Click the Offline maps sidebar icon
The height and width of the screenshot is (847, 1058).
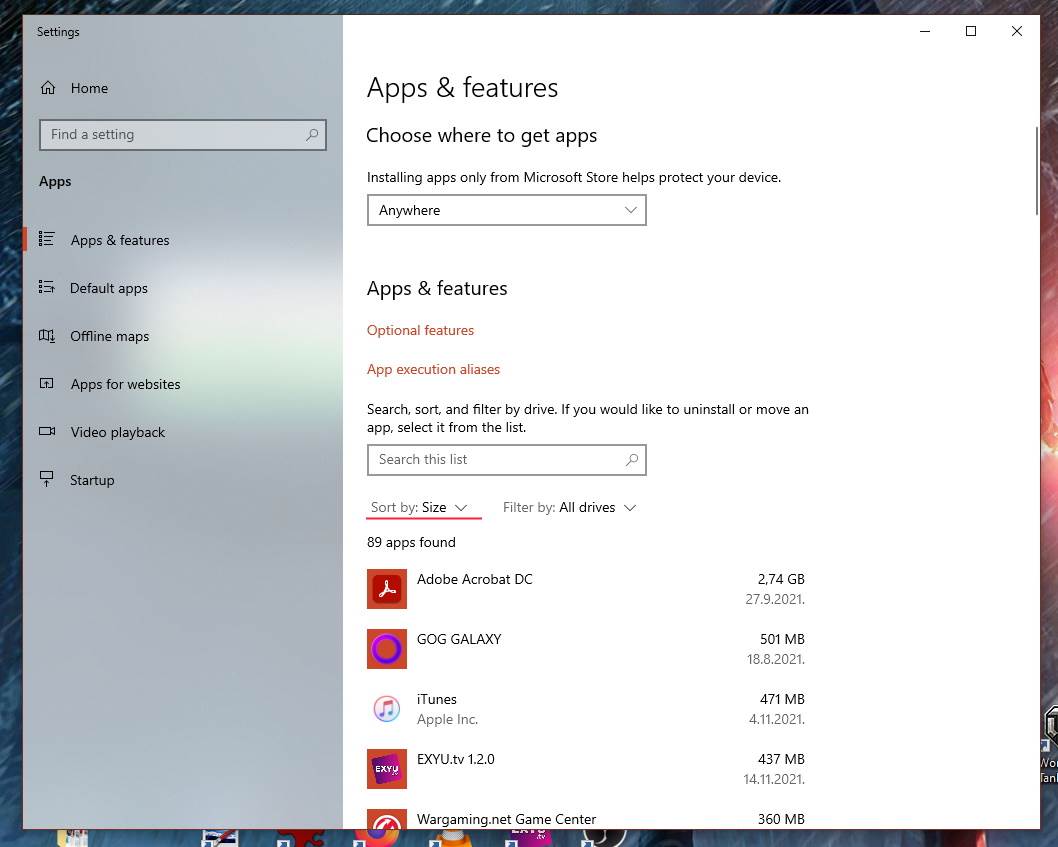[47, 336]
